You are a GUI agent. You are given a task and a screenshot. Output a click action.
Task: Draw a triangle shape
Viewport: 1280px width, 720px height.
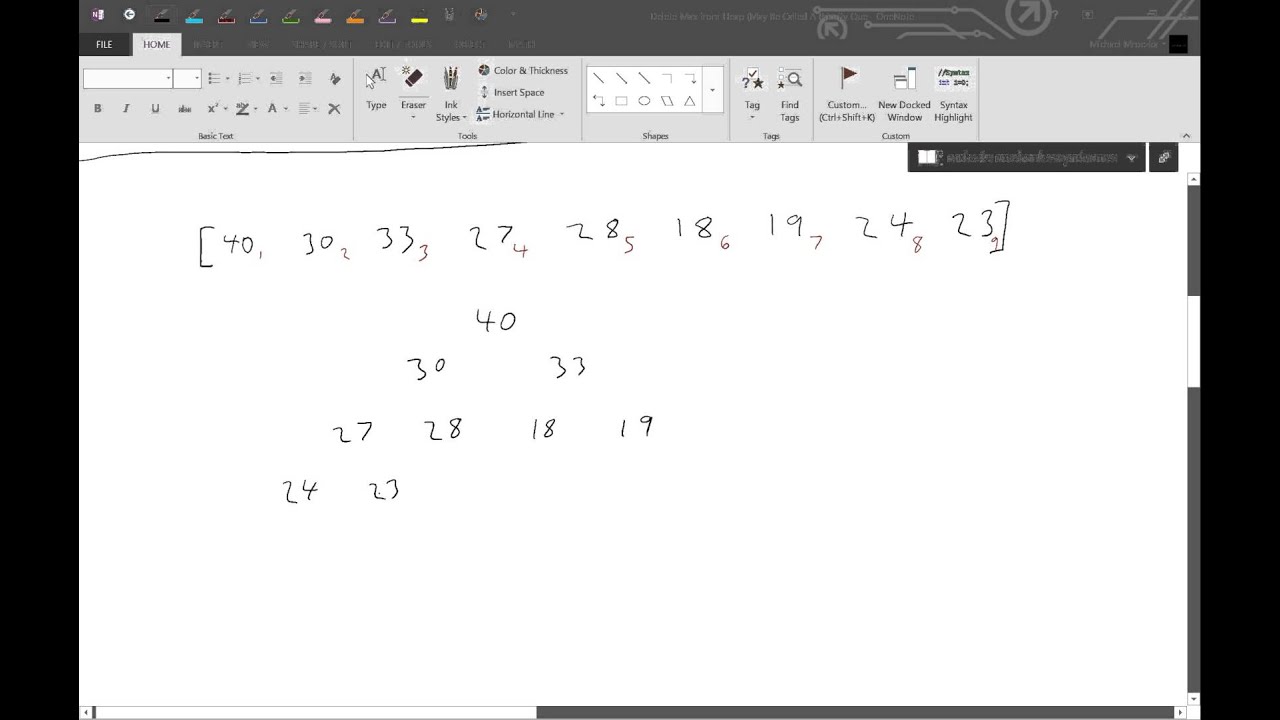click(690, 100)
